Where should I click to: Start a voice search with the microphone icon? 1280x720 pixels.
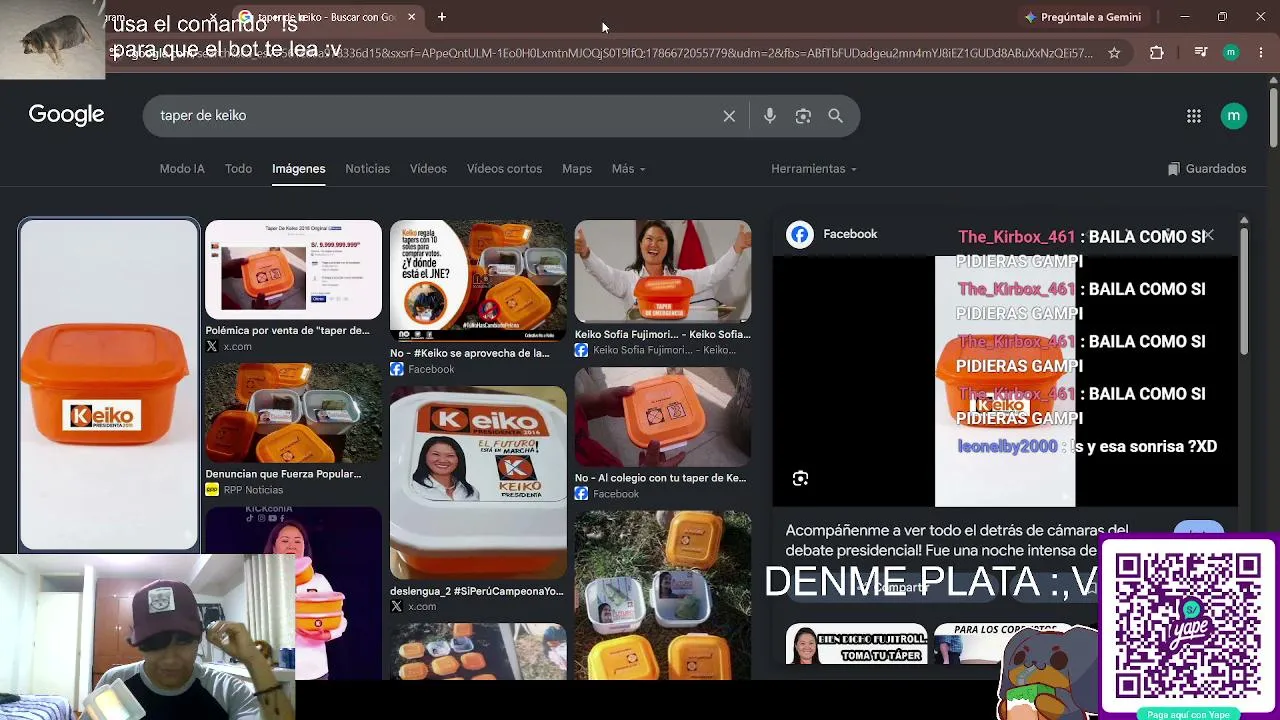(770, 116)
